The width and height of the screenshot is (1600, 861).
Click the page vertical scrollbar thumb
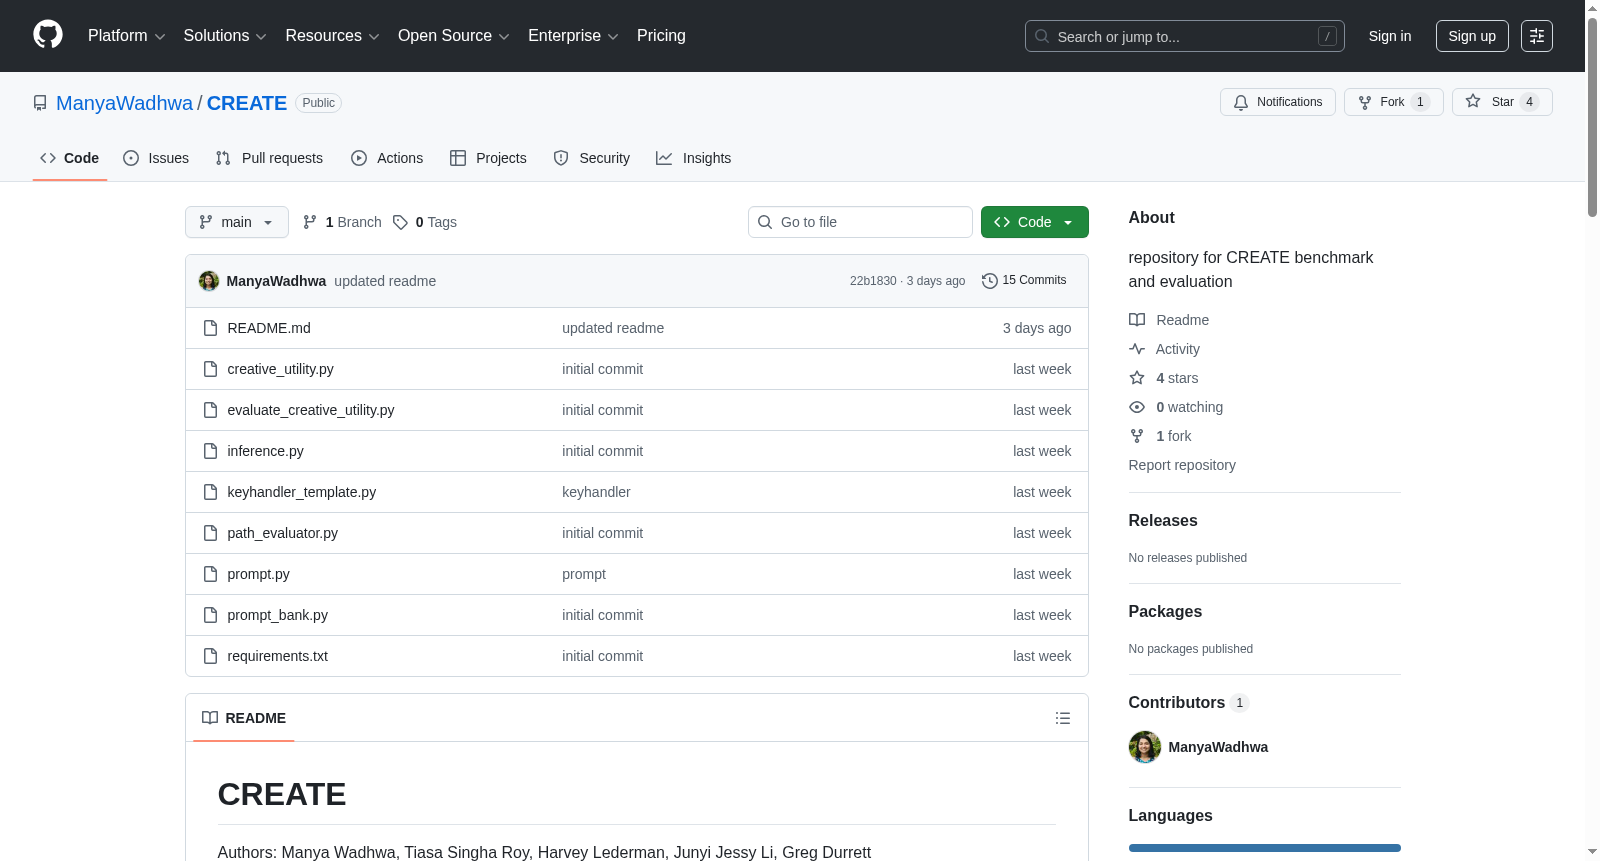tap(1592, 115)
